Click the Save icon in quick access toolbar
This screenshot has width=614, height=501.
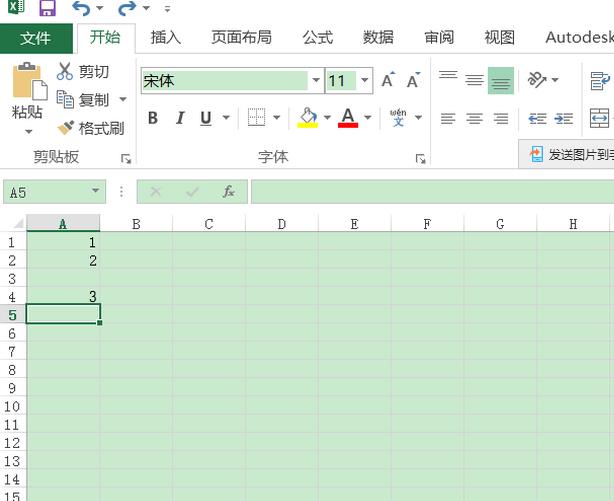pos(47,7)
